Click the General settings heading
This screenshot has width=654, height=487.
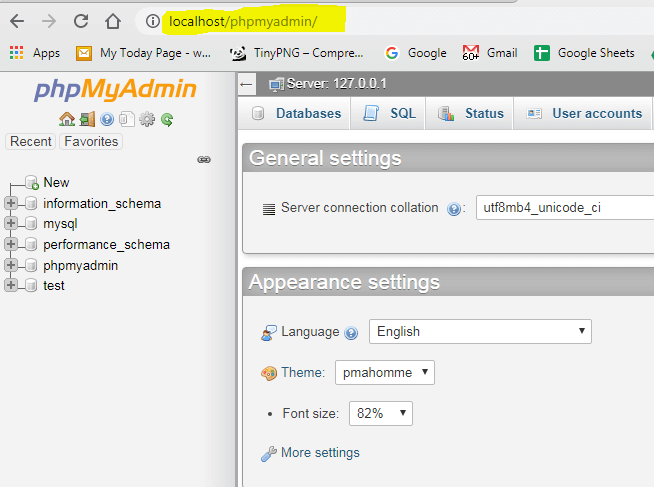pos(325,158)
